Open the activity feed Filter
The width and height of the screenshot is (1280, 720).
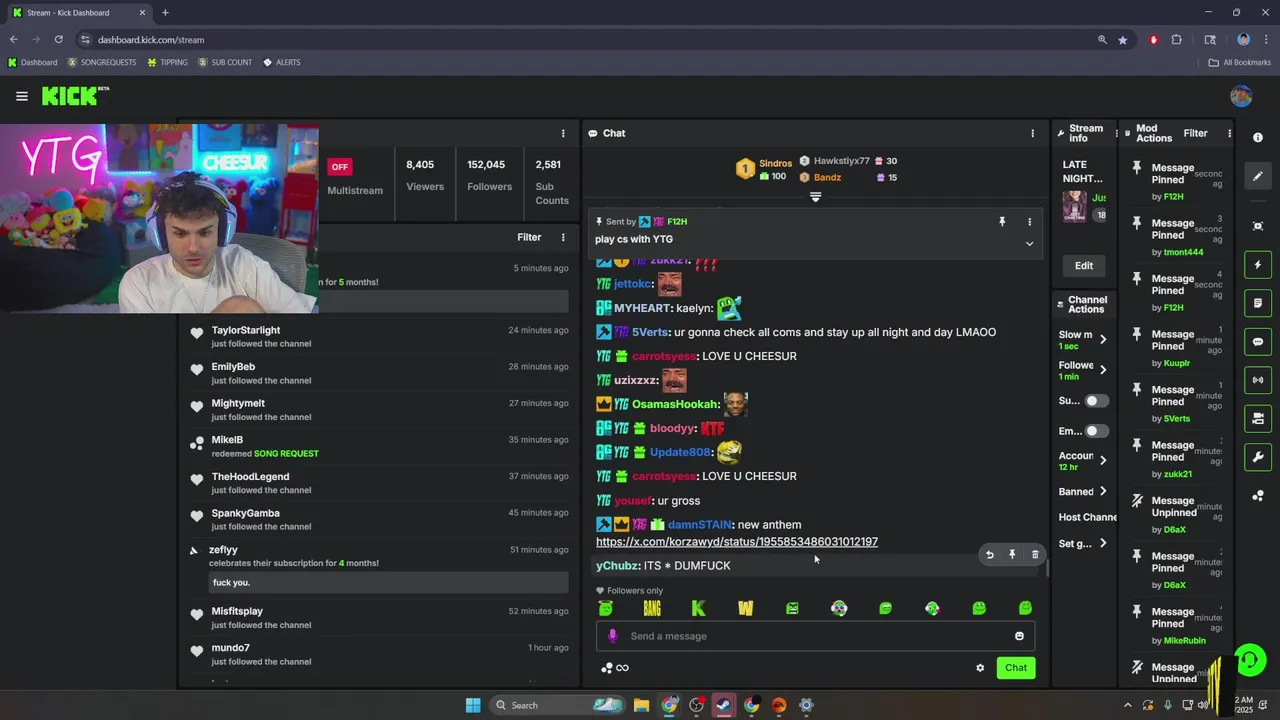(529, 237)
